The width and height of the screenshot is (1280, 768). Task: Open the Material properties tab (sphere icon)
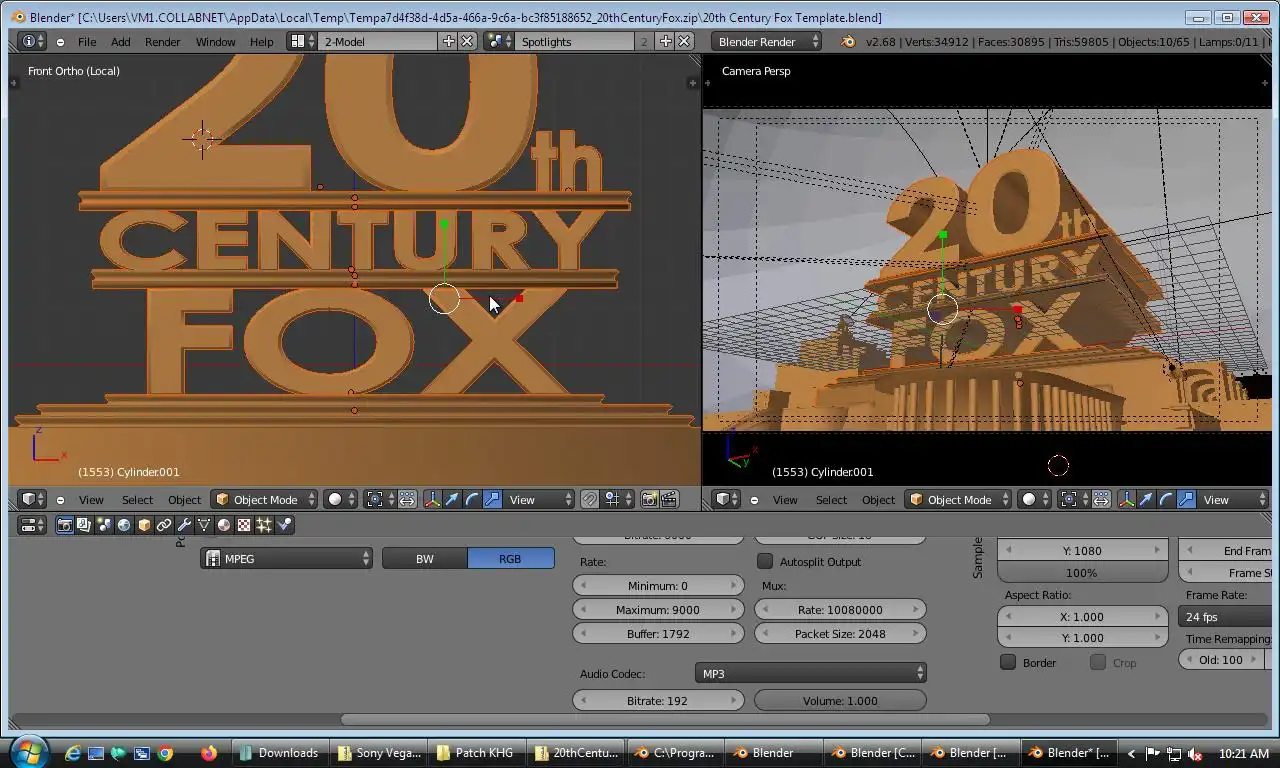click(224, 525)
